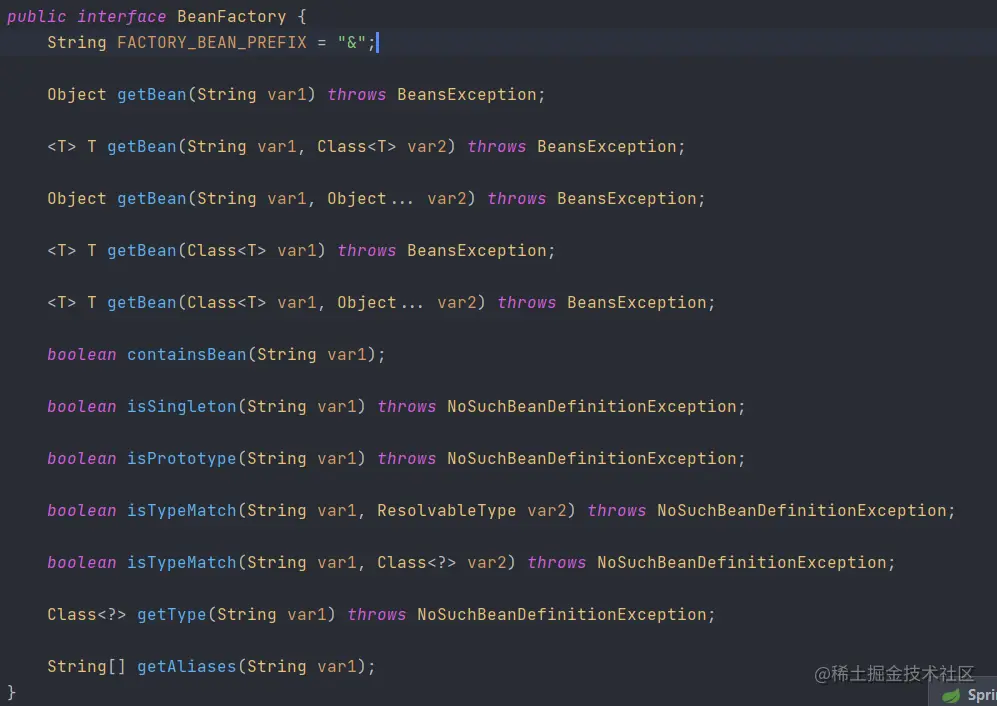
Task: Click getBean taking only Class<T> var1
Action: (x=142, y=251)
